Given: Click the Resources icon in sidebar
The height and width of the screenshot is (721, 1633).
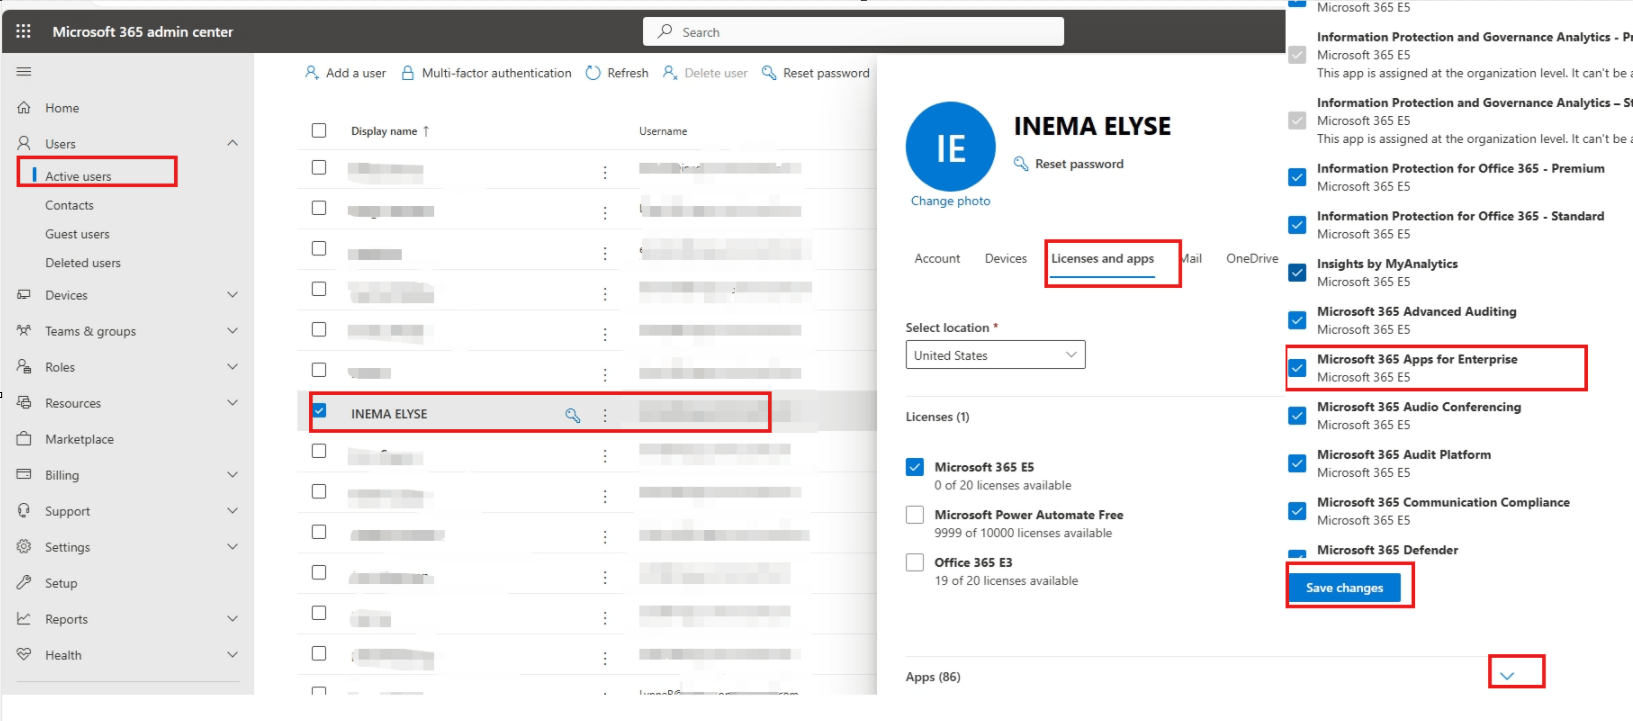Looking at the screenshot, I should pos(24,403).
